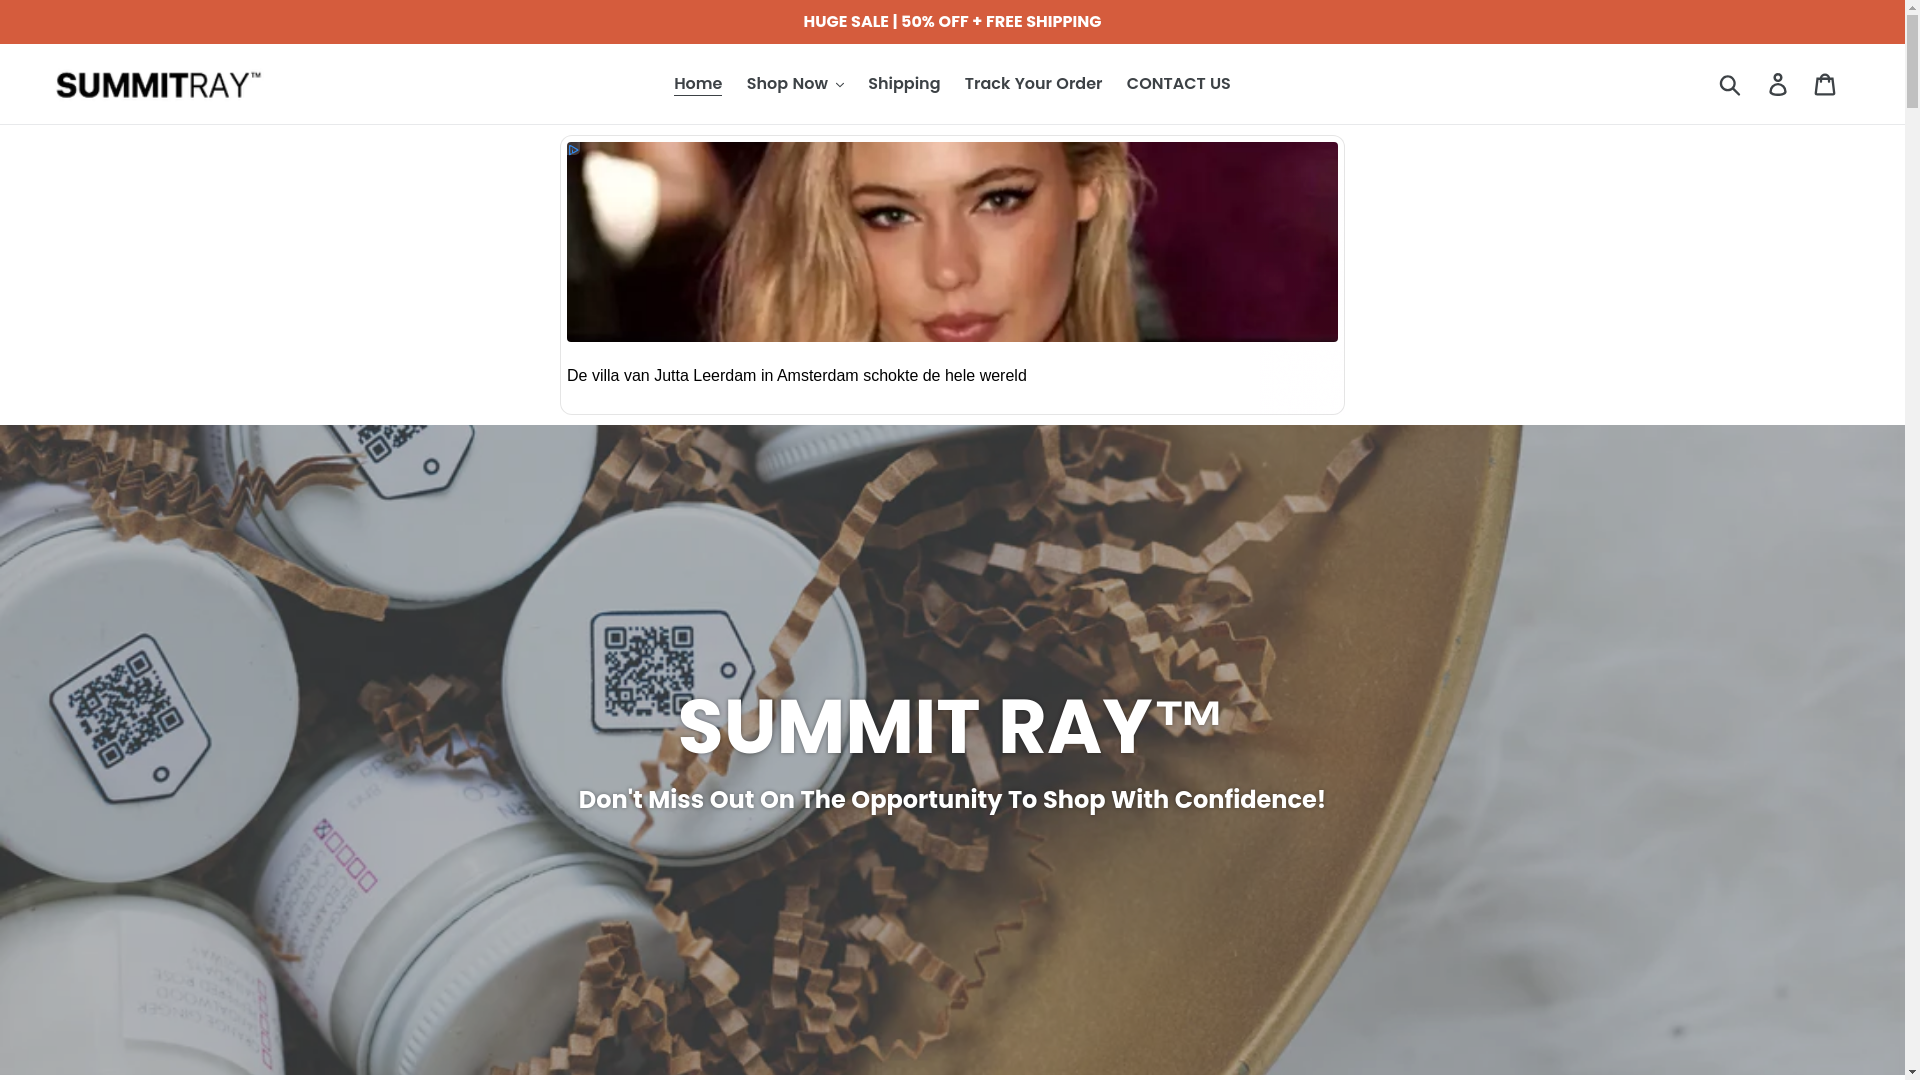Viewport: 1920px width, 1080px height.
Task: Click the page vertical scrollbar
Action: 1912,540
